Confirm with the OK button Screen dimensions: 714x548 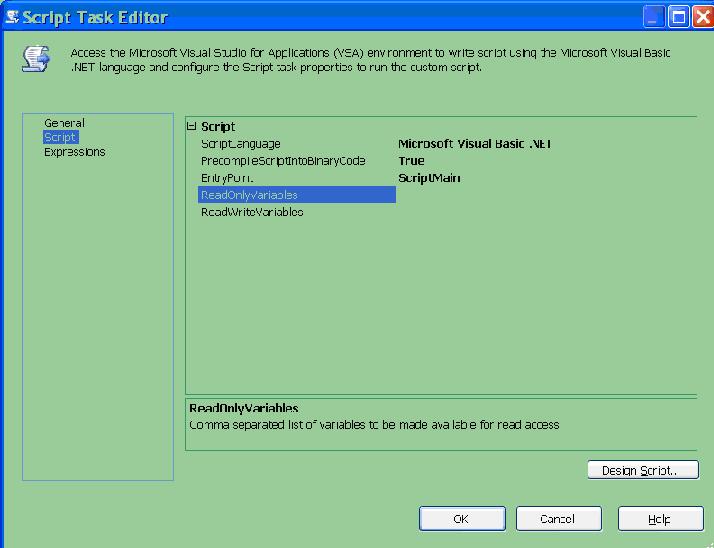click(x=462, y=518)
